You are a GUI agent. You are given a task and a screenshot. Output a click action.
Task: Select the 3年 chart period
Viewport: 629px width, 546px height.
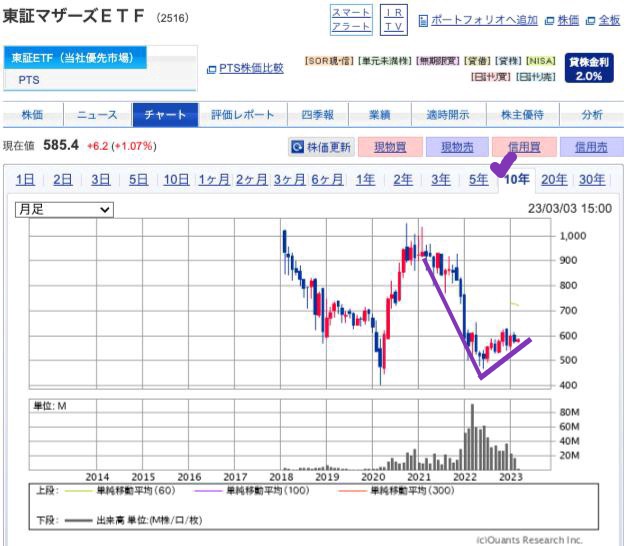pyautogui.click(x=441, y=180)
